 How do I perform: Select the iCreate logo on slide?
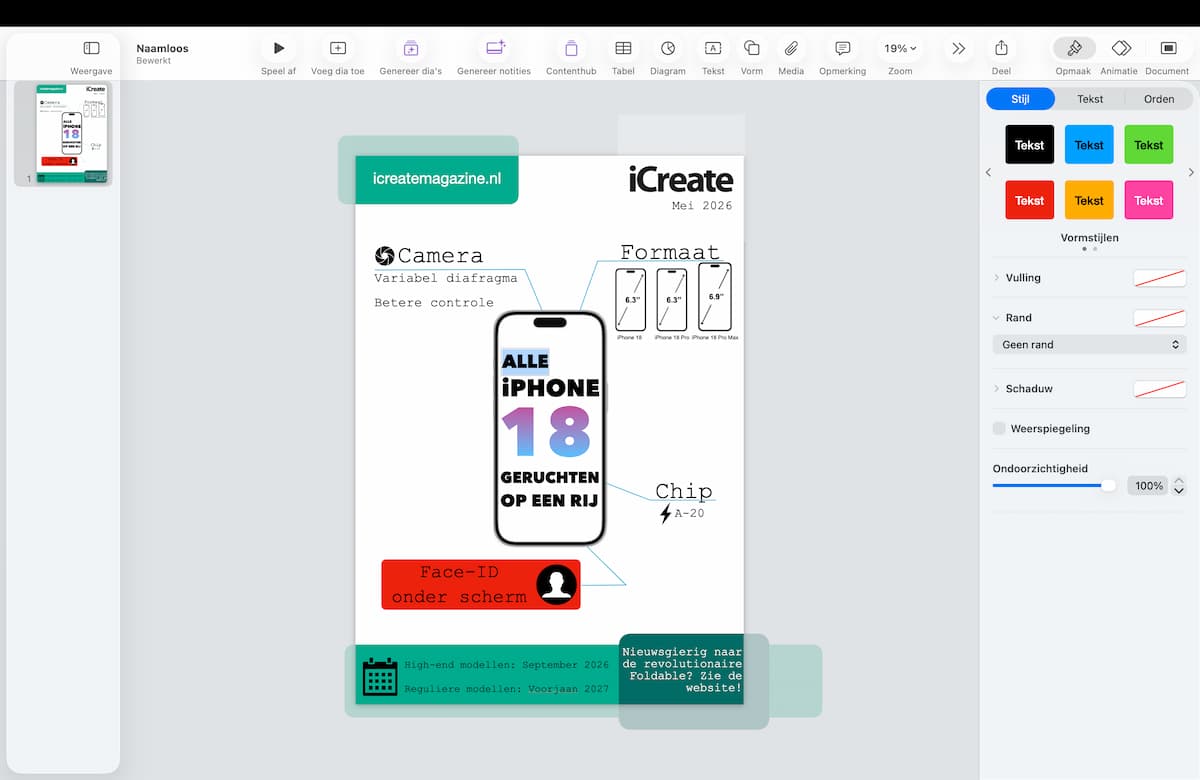(x=681, y=180)
